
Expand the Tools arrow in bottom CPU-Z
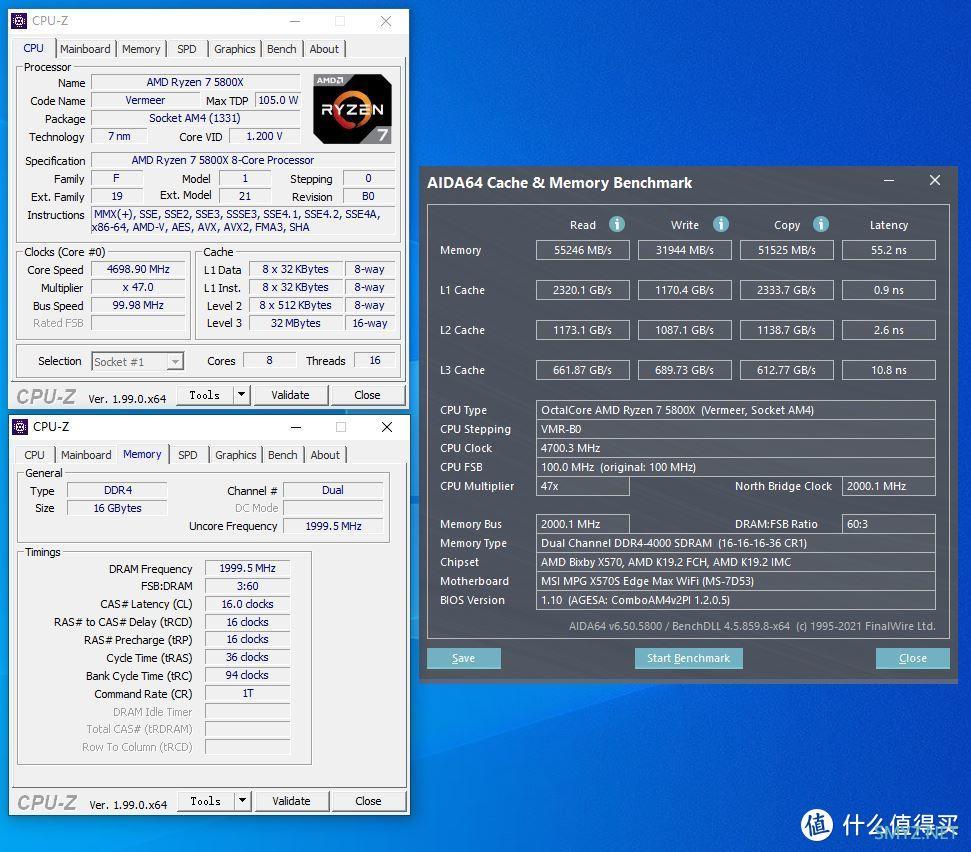click(243, 801)
